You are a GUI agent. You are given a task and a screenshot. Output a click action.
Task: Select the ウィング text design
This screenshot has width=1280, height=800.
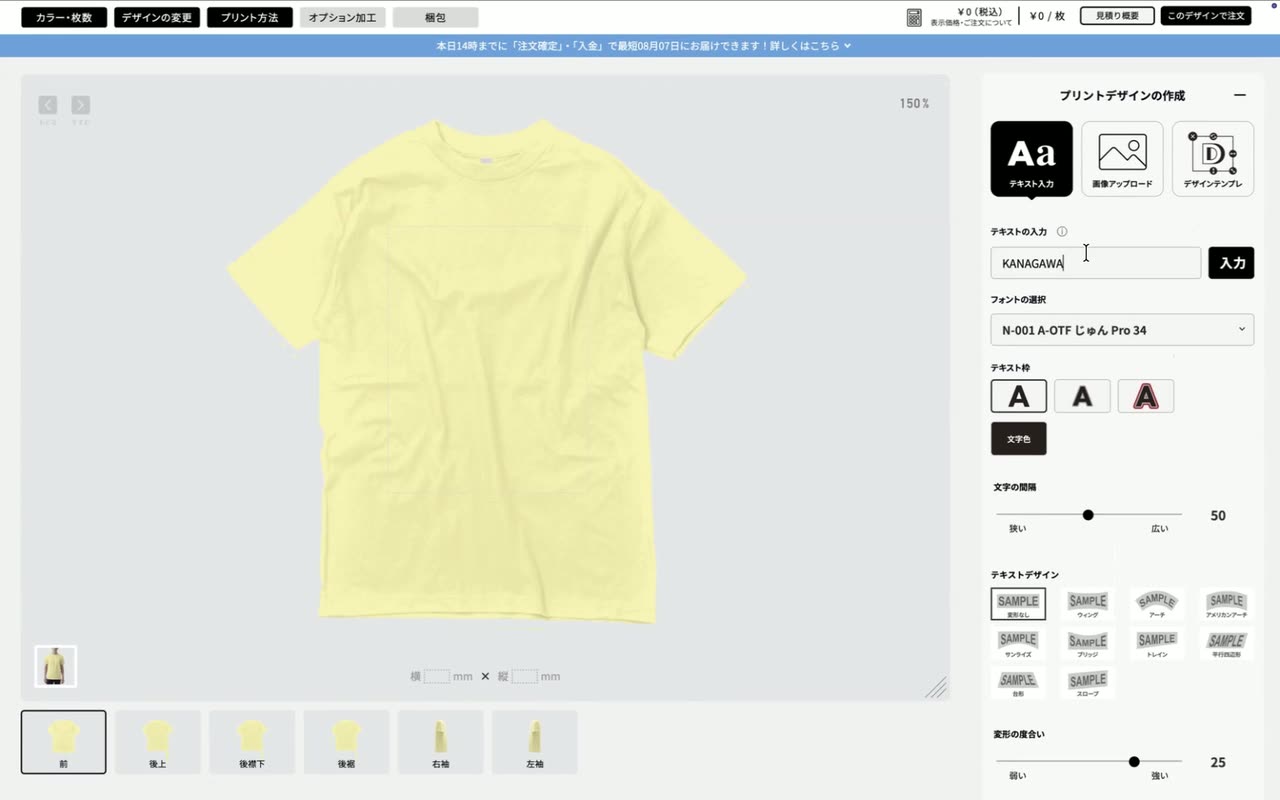click(1087, 604)
